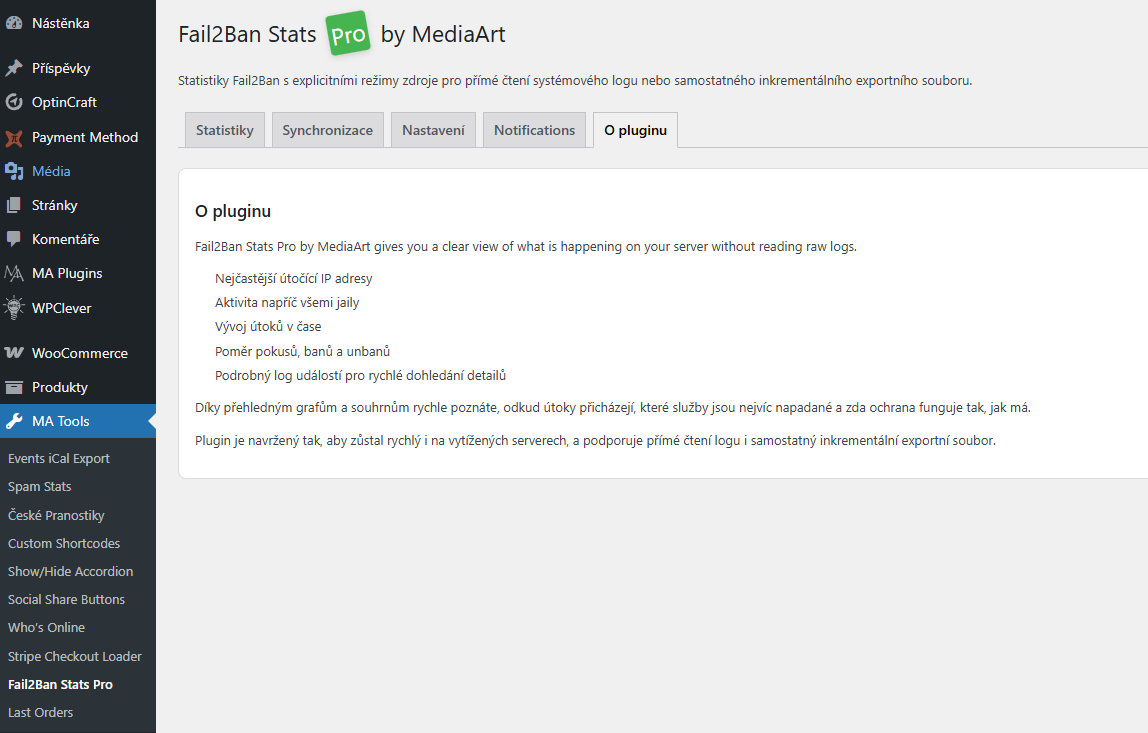Click the Stránky pages icon

[14, 205]
